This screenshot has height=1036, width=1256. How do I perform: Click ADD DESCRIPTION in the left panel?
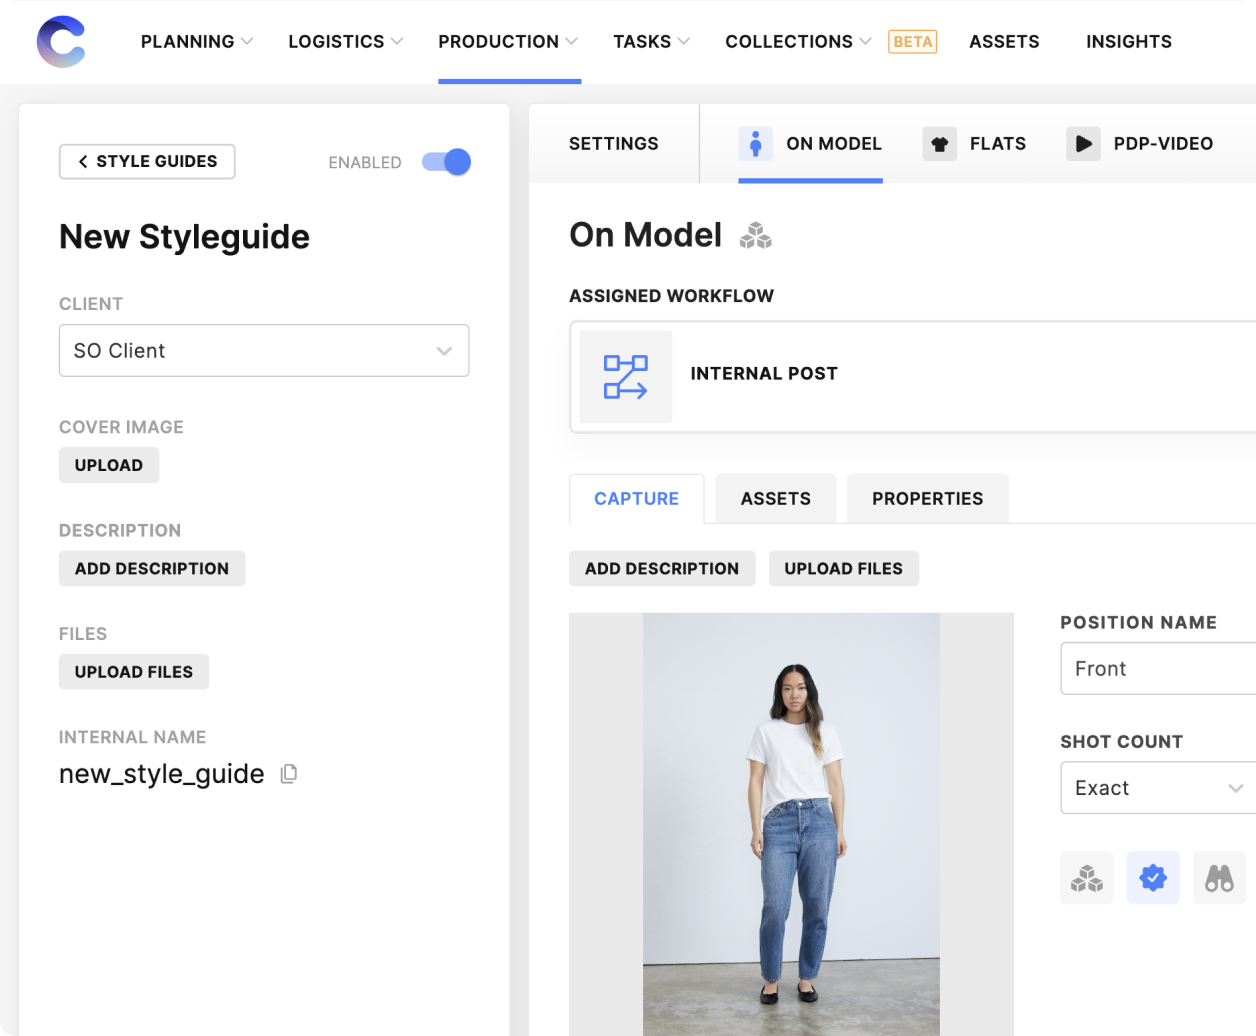point(152,568)
